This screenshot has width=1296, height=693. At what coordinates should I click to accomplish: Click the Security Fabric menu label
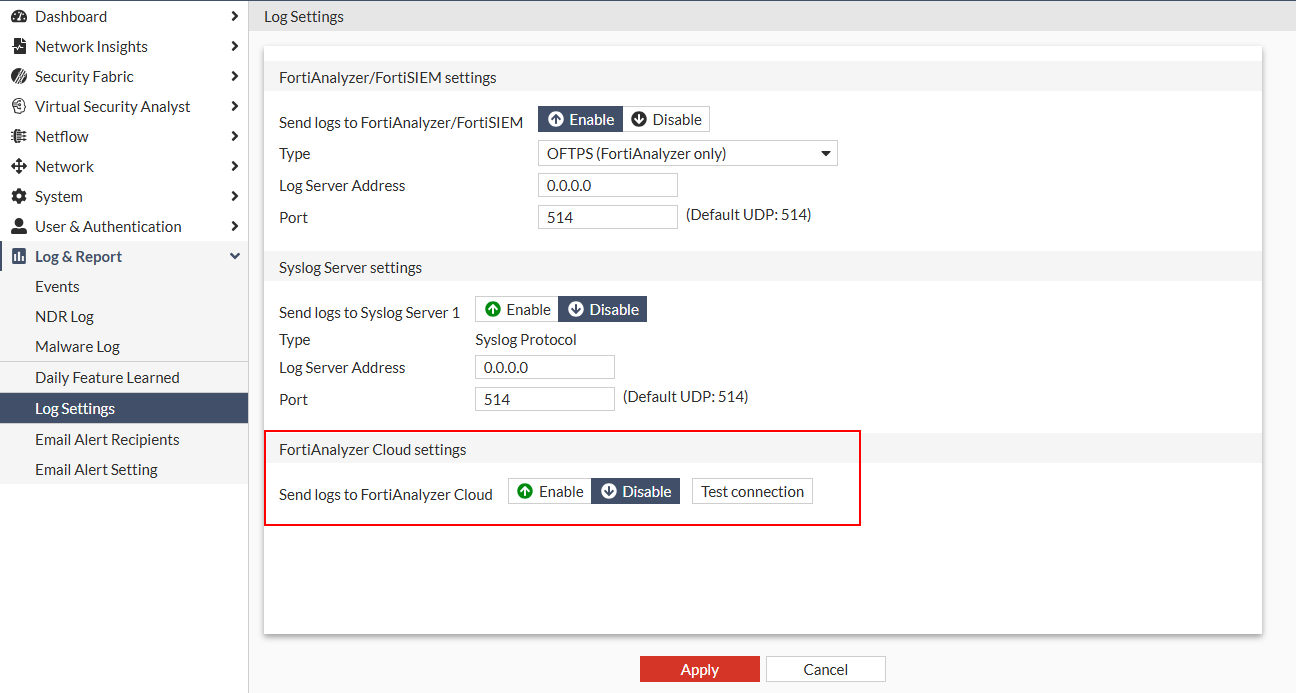pos(84,76)
